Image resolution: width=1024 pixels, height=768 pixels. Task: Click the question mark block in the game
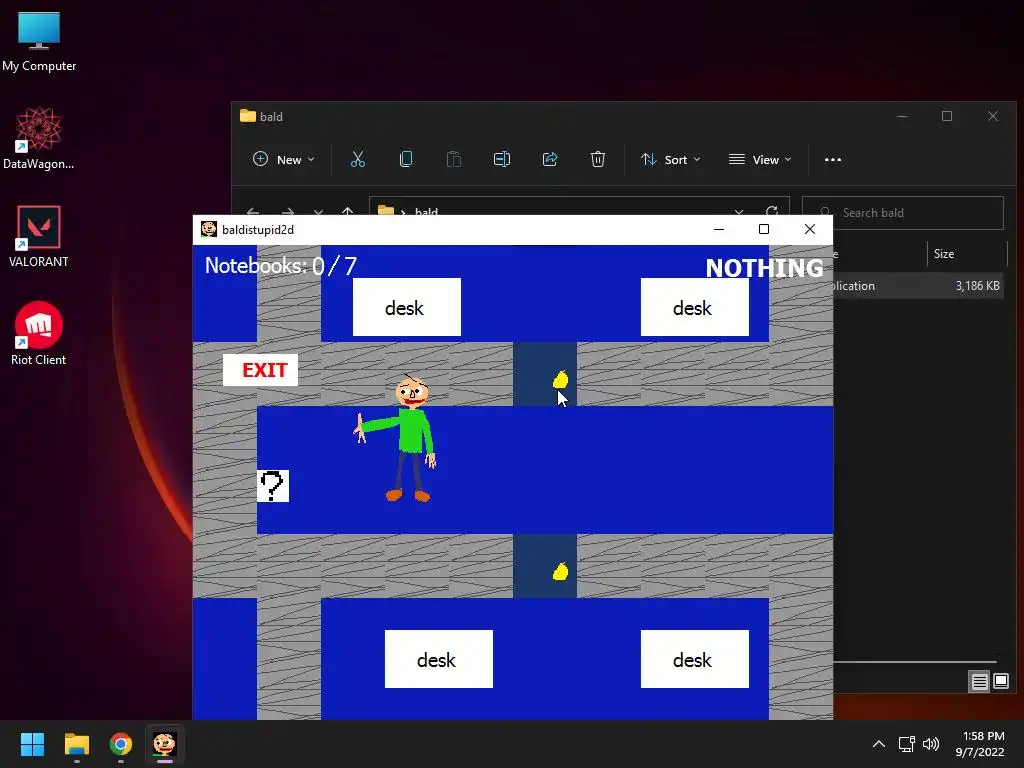tap(273, 487)
